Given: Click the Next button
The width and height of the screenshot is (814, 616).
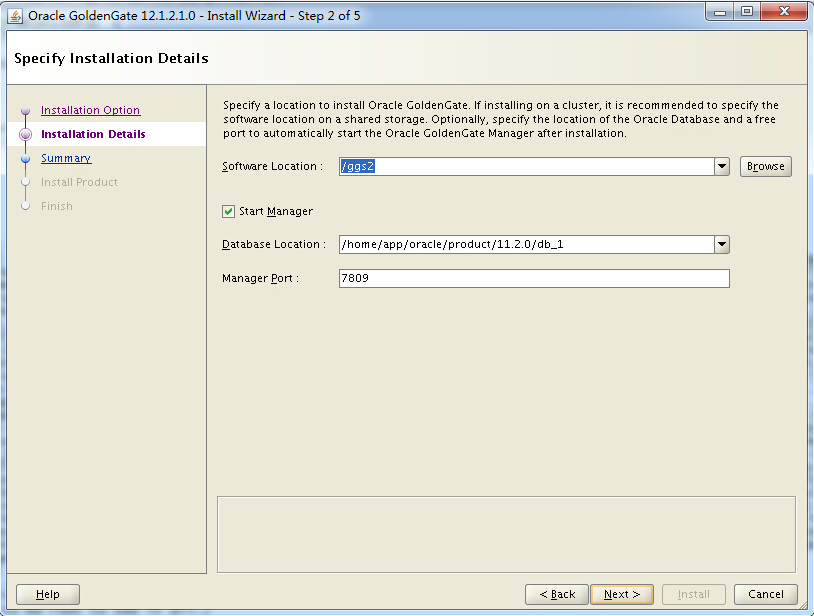Looking at the screenshot, I should pos(621,594).
